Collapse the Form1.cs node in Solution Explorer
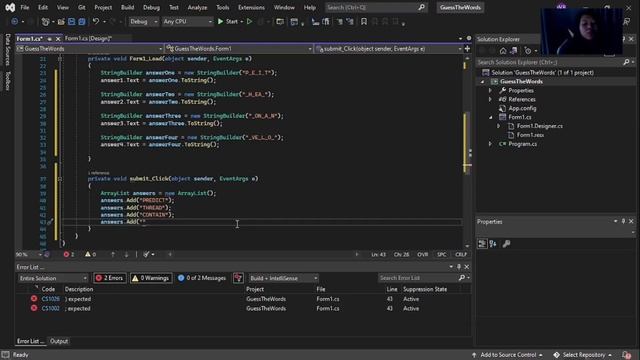 coord(491,117)
